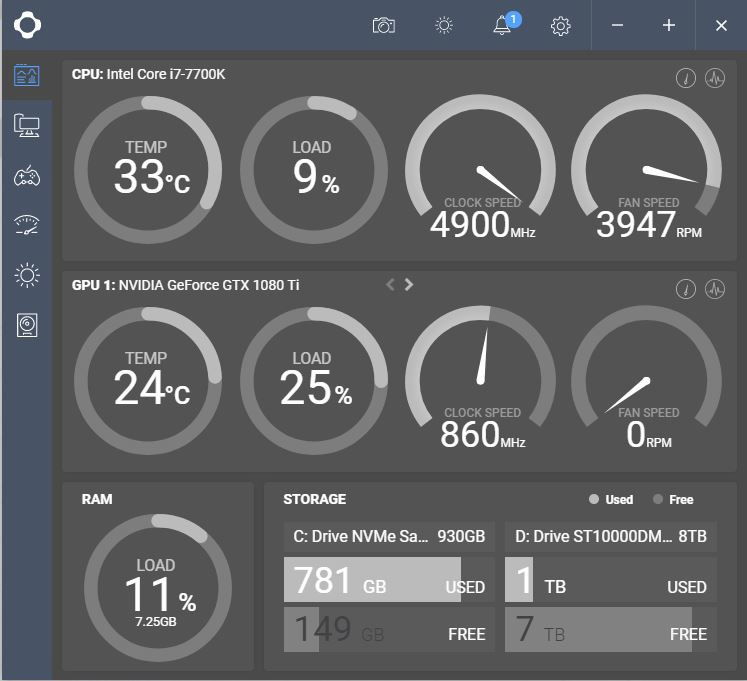Open the settings gear

coord(561,26)
